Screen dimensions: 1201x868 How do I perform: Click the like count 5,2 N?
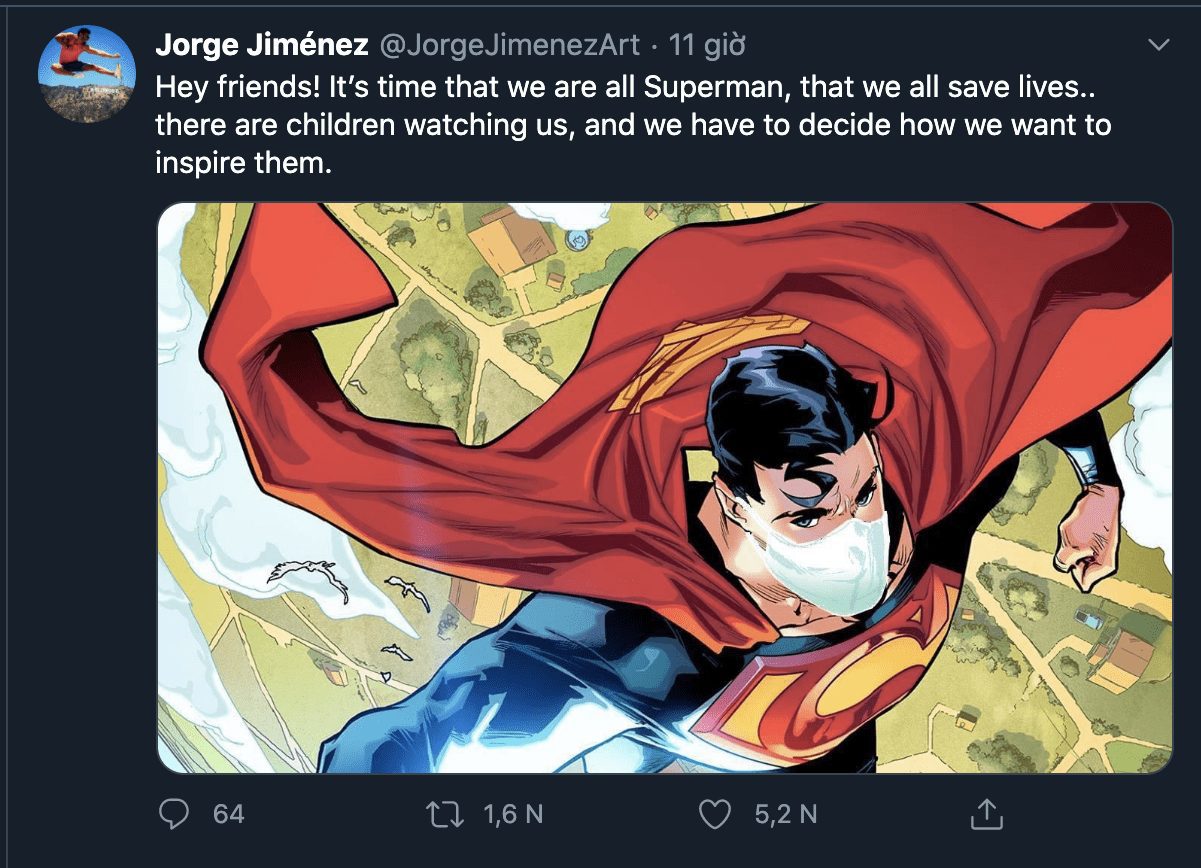785,814
